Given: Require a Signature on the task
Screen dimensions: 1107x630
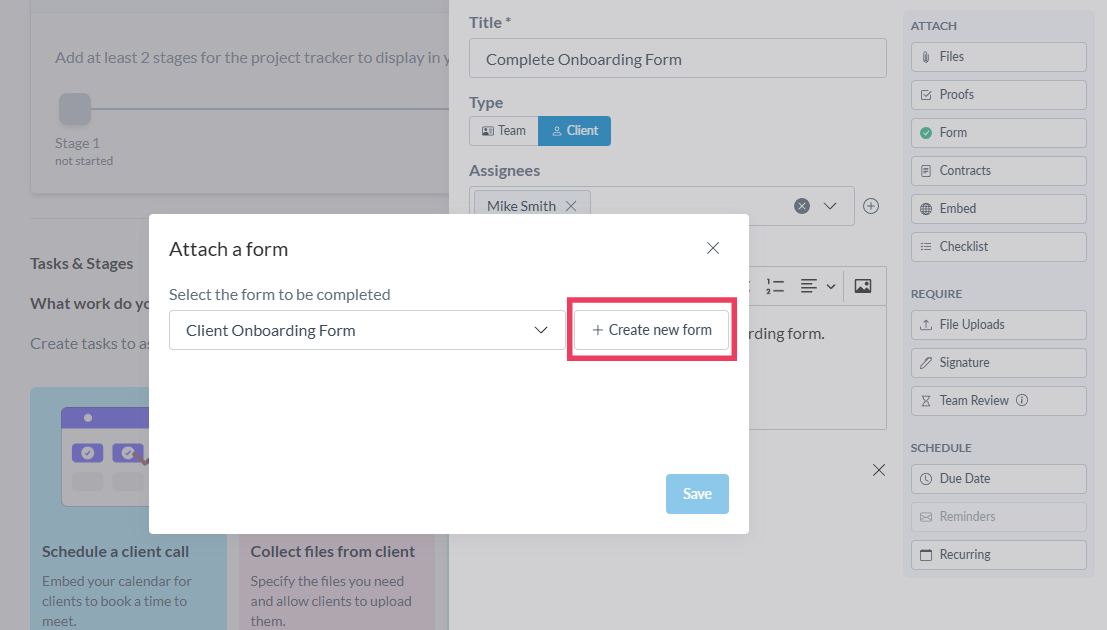Looking at the screenshot, I should [998, 363].
